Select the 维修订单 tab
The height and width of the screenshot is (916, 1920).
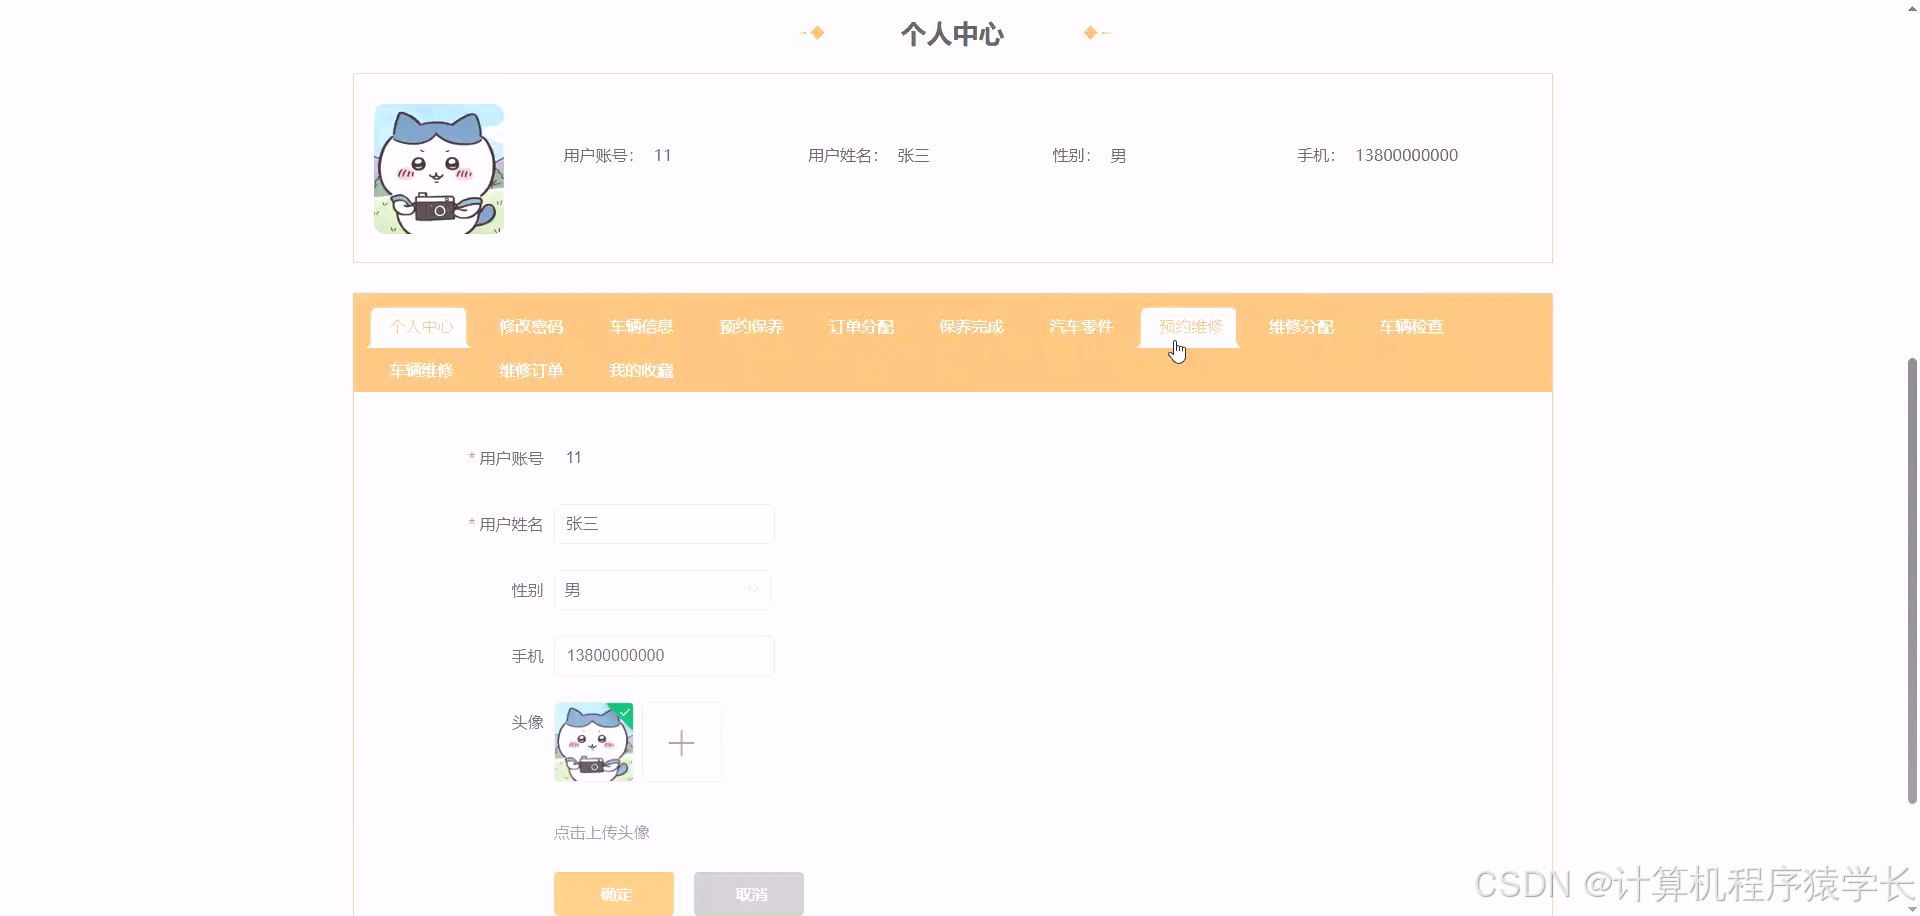coord(531,370)
